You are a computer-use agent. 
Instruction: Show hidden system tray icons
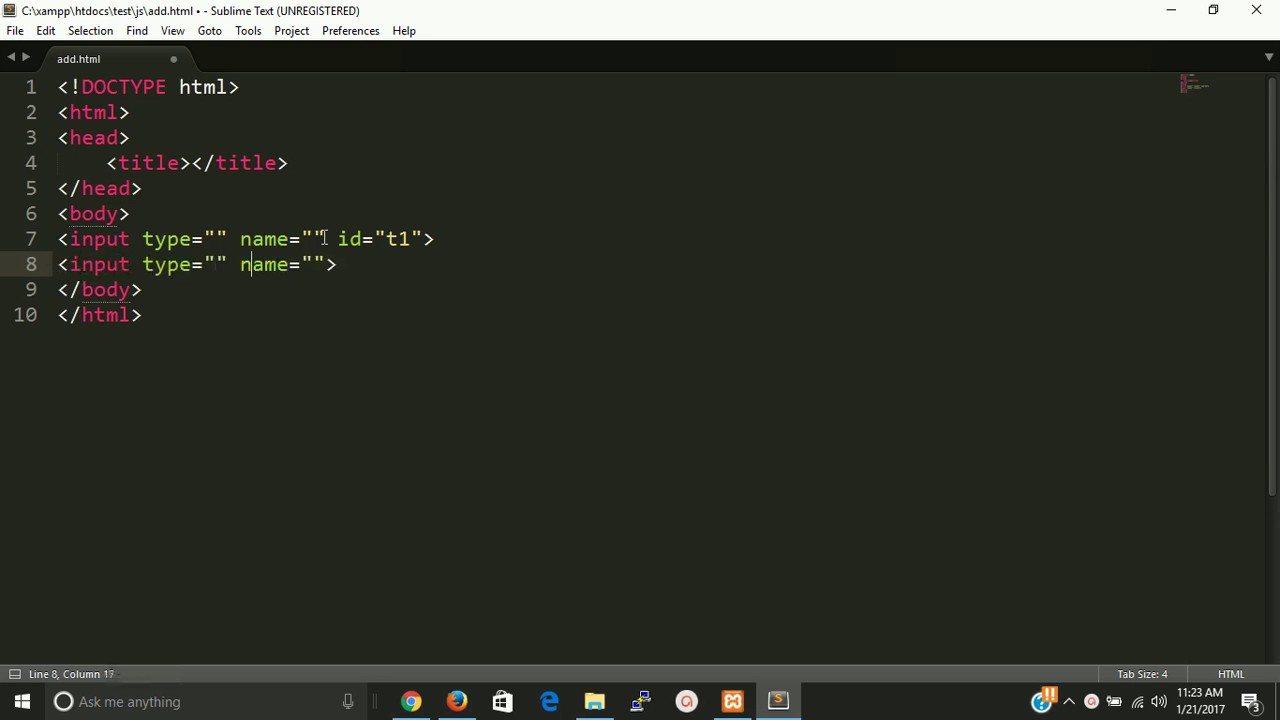[x=1069, y=702]
